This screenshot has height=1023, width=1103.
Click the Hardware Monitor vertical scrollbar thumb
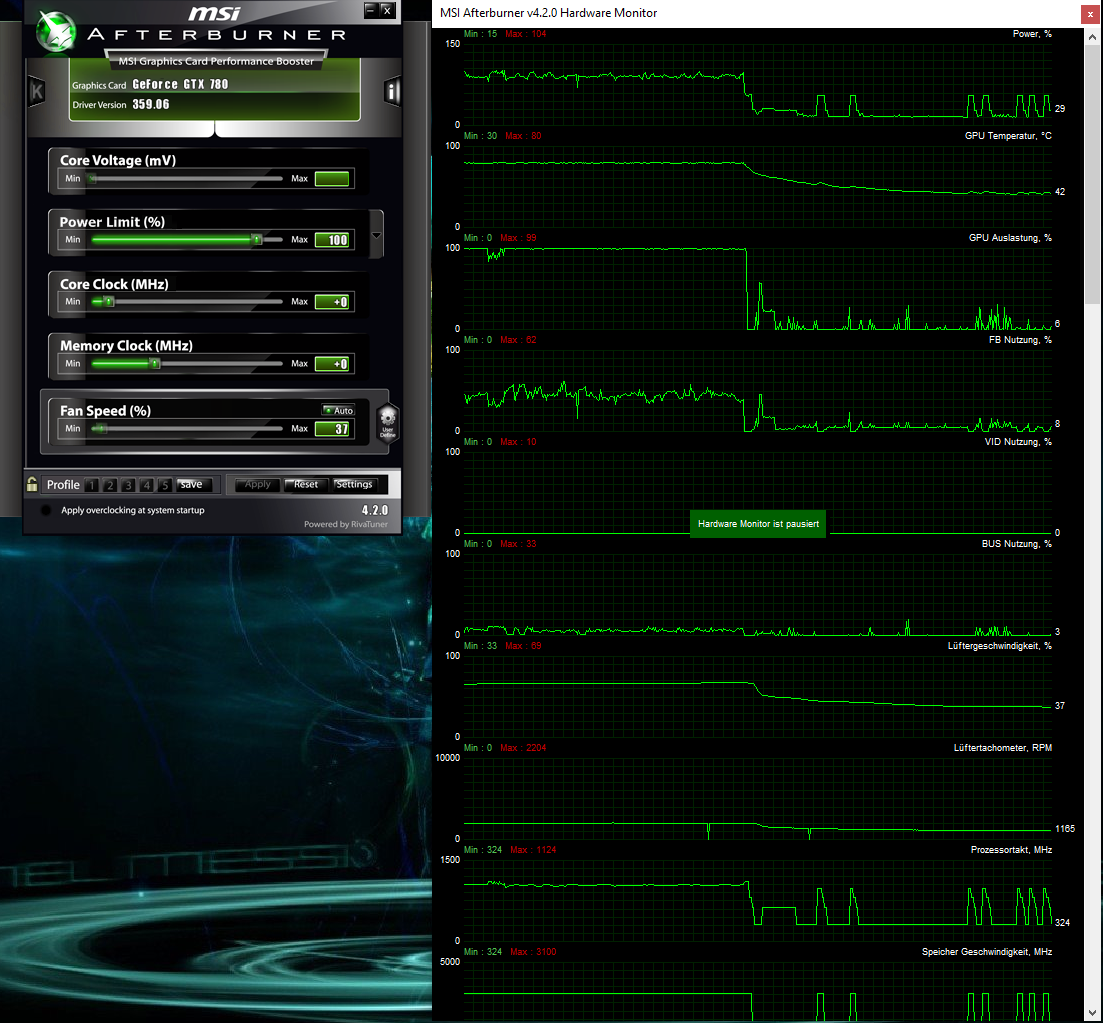[1092, 174]
